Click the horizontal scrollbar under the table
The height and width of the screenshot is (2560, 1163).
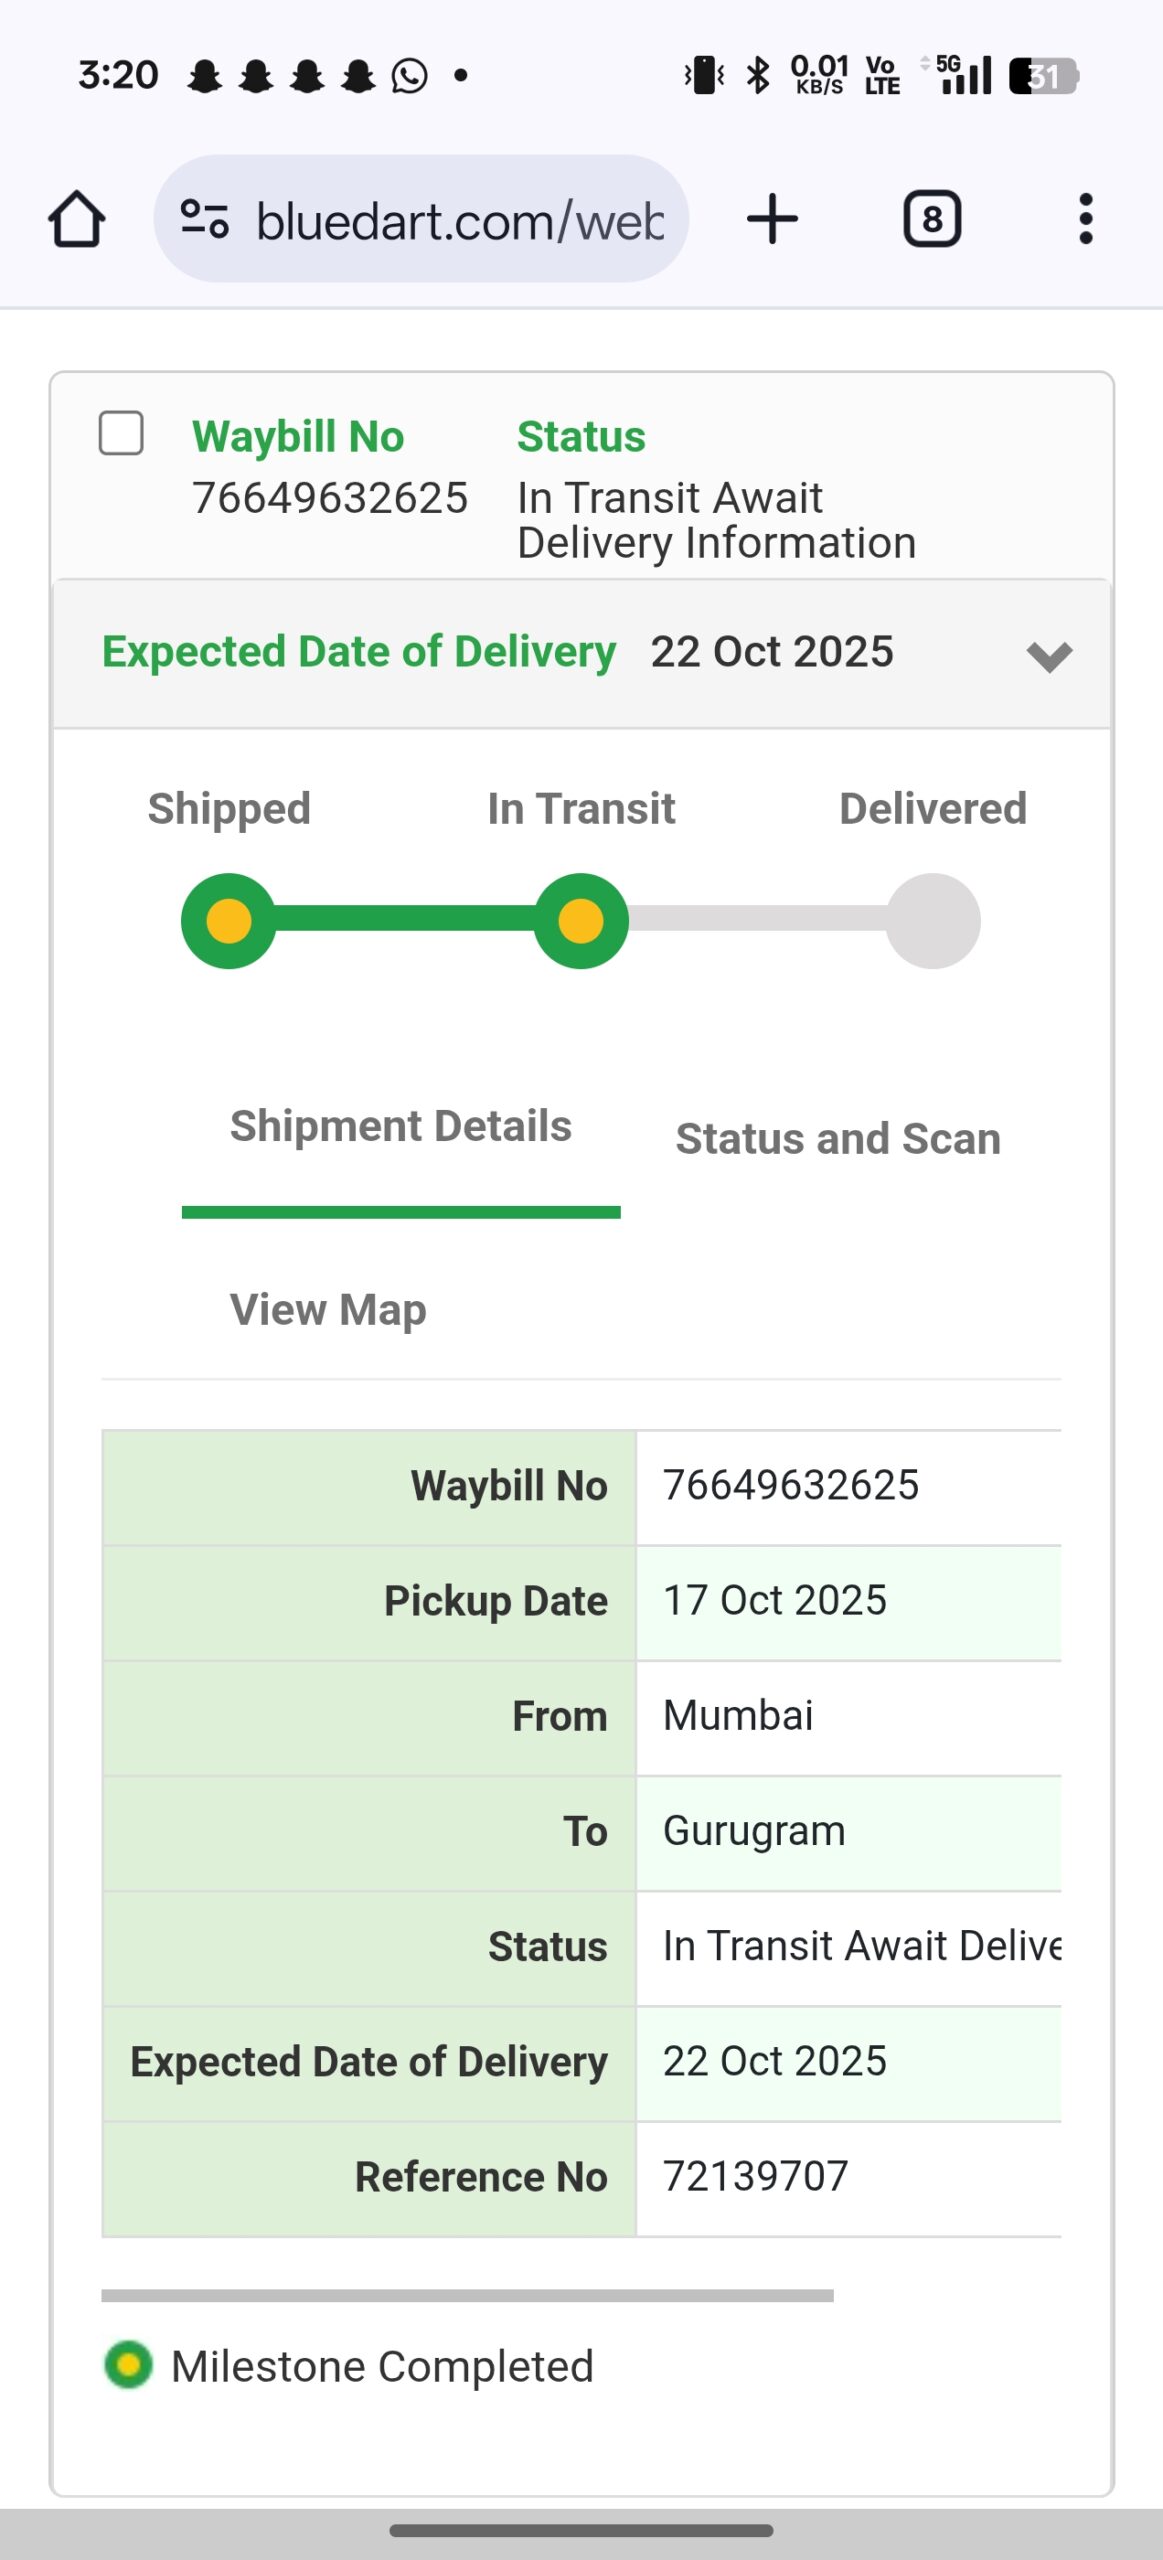(467, 2296)
